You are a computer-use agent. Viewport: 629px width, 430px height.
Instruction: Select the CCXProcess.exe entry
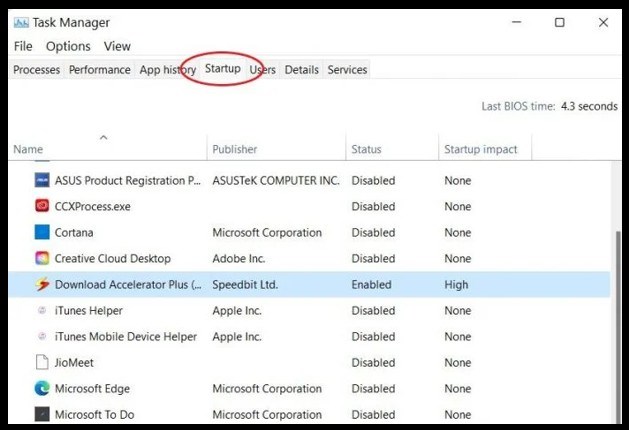(x=93, y=206)
